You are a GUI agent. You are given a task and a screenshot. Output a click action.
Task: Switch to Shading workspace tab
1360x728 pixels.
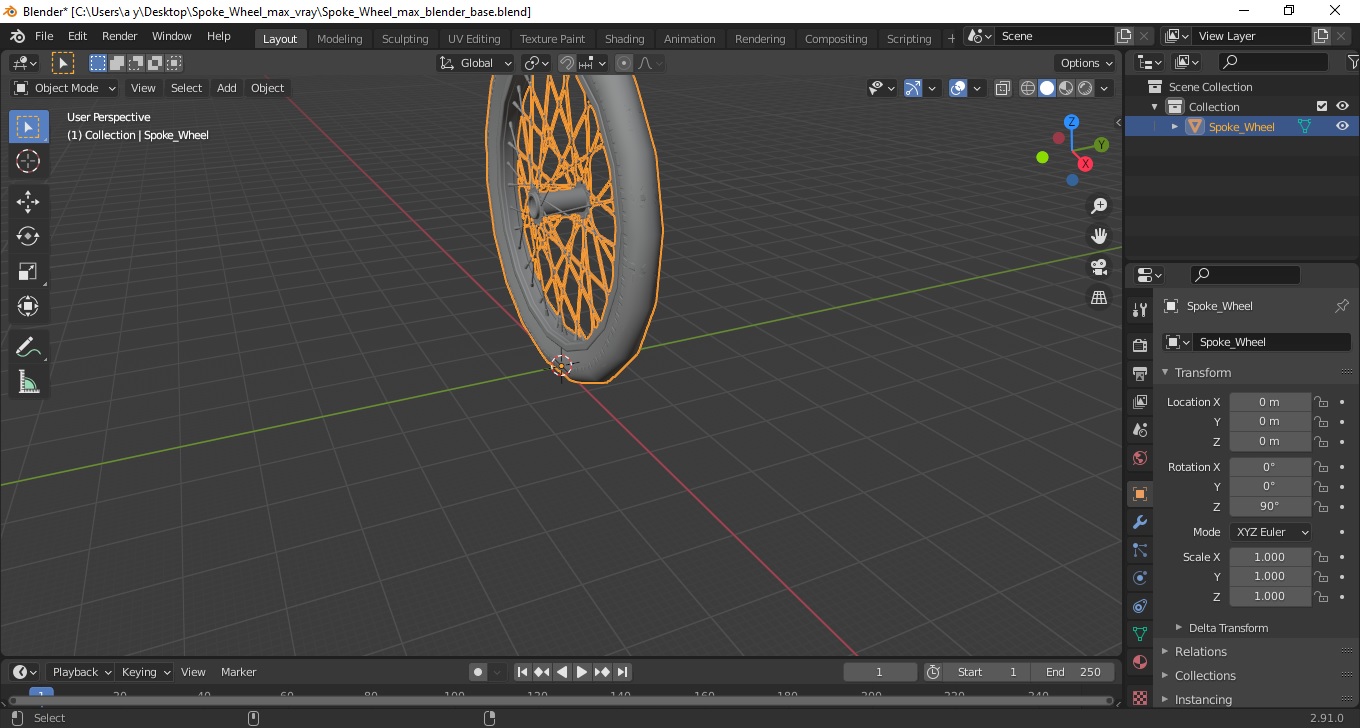(625, 39)
